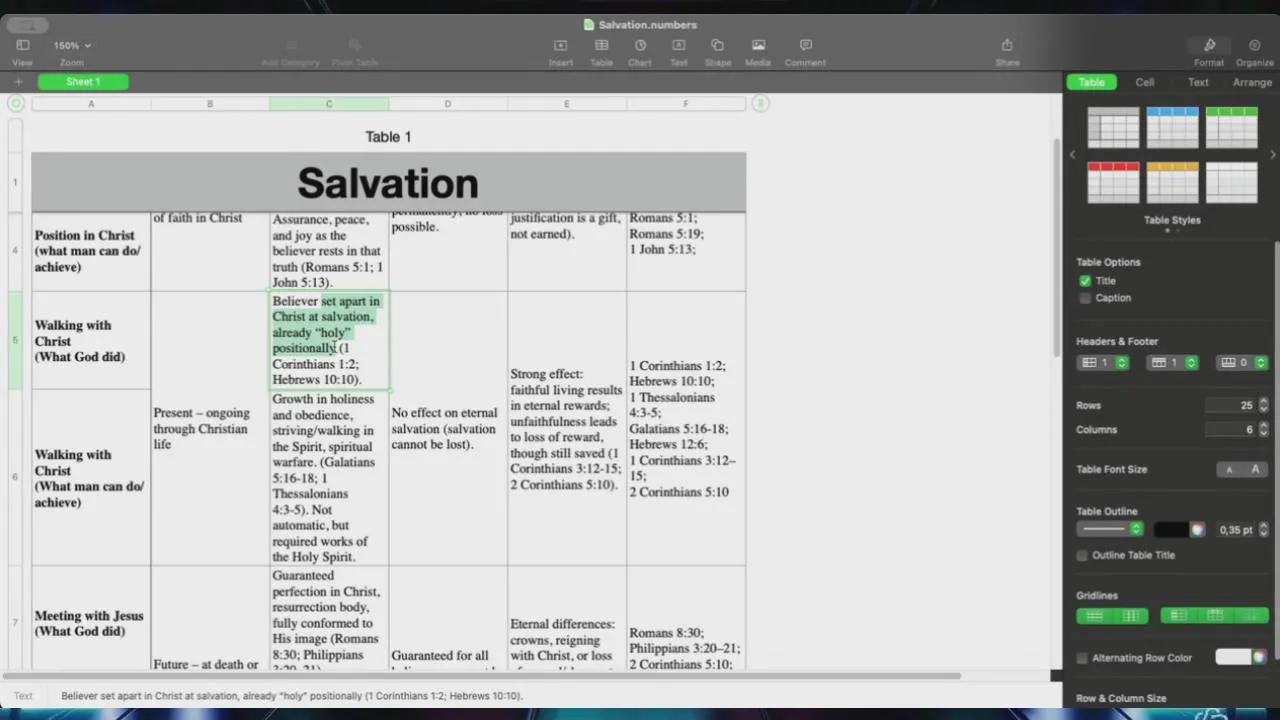Switch to the Cell inspector tab
Screen dimensions: 1280x720
coord(1145,82)
